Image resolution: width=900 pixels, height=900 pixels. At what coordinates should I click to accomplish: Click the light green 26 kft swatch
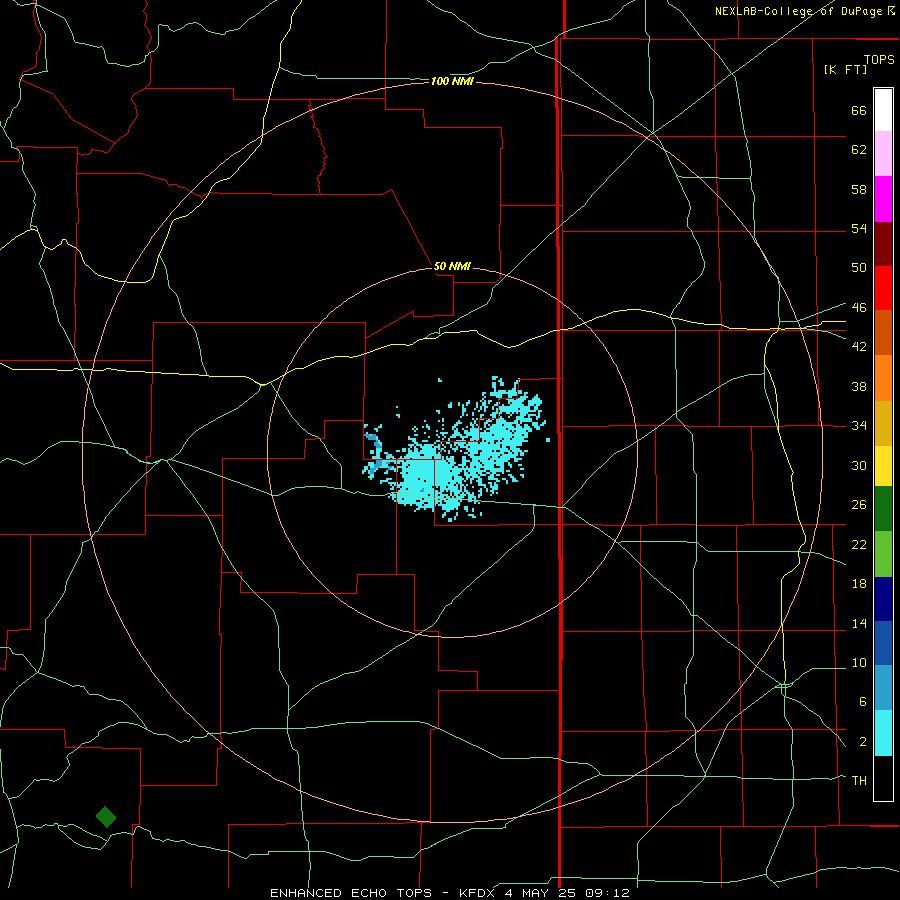pos(883,553)
